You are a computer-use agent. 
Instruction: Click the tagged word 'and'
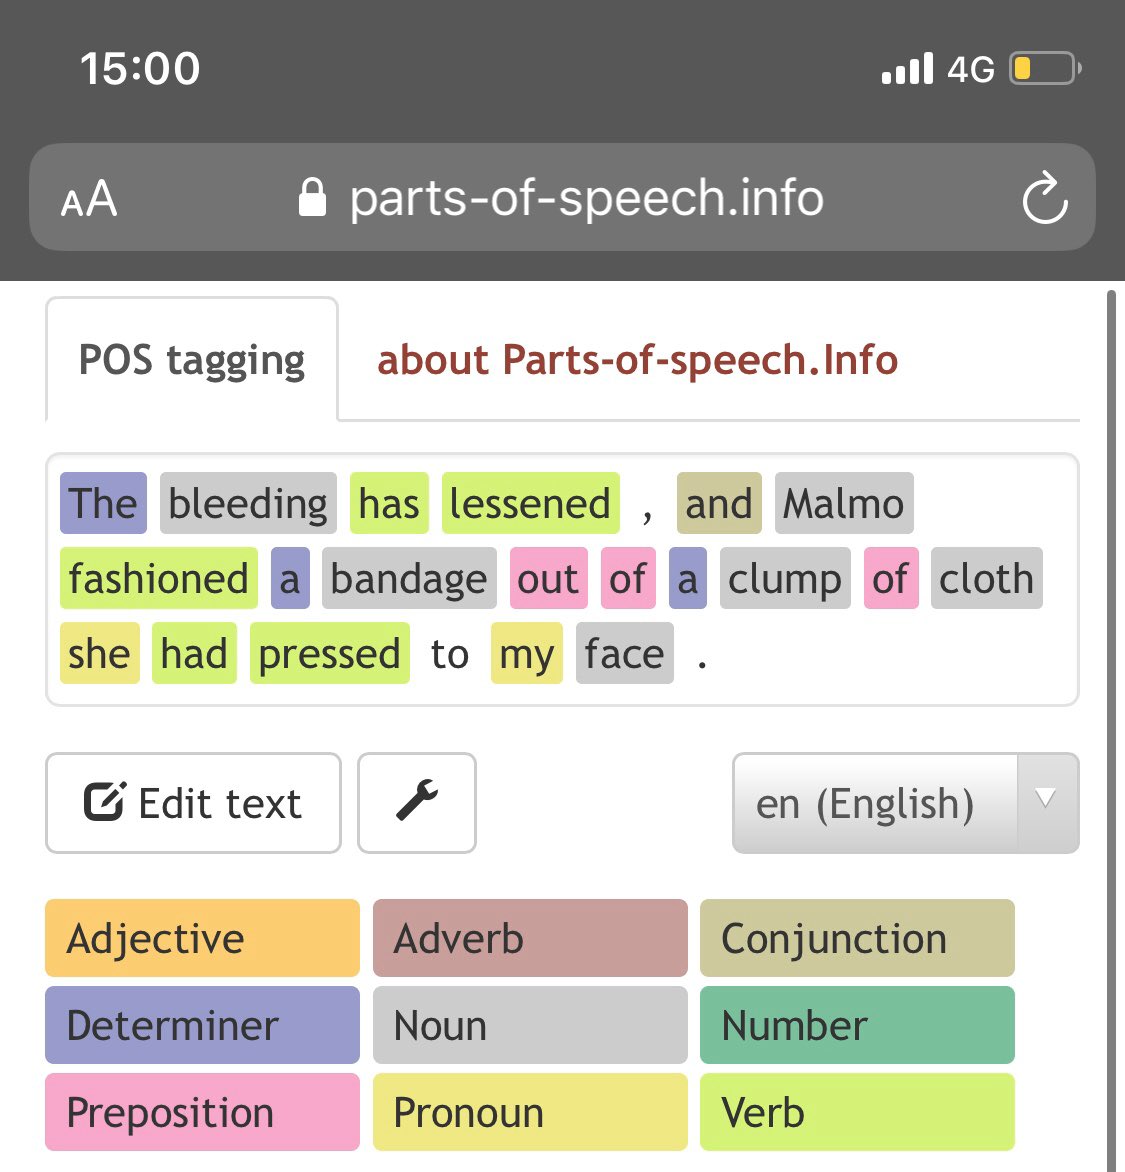tap(719, 503)
